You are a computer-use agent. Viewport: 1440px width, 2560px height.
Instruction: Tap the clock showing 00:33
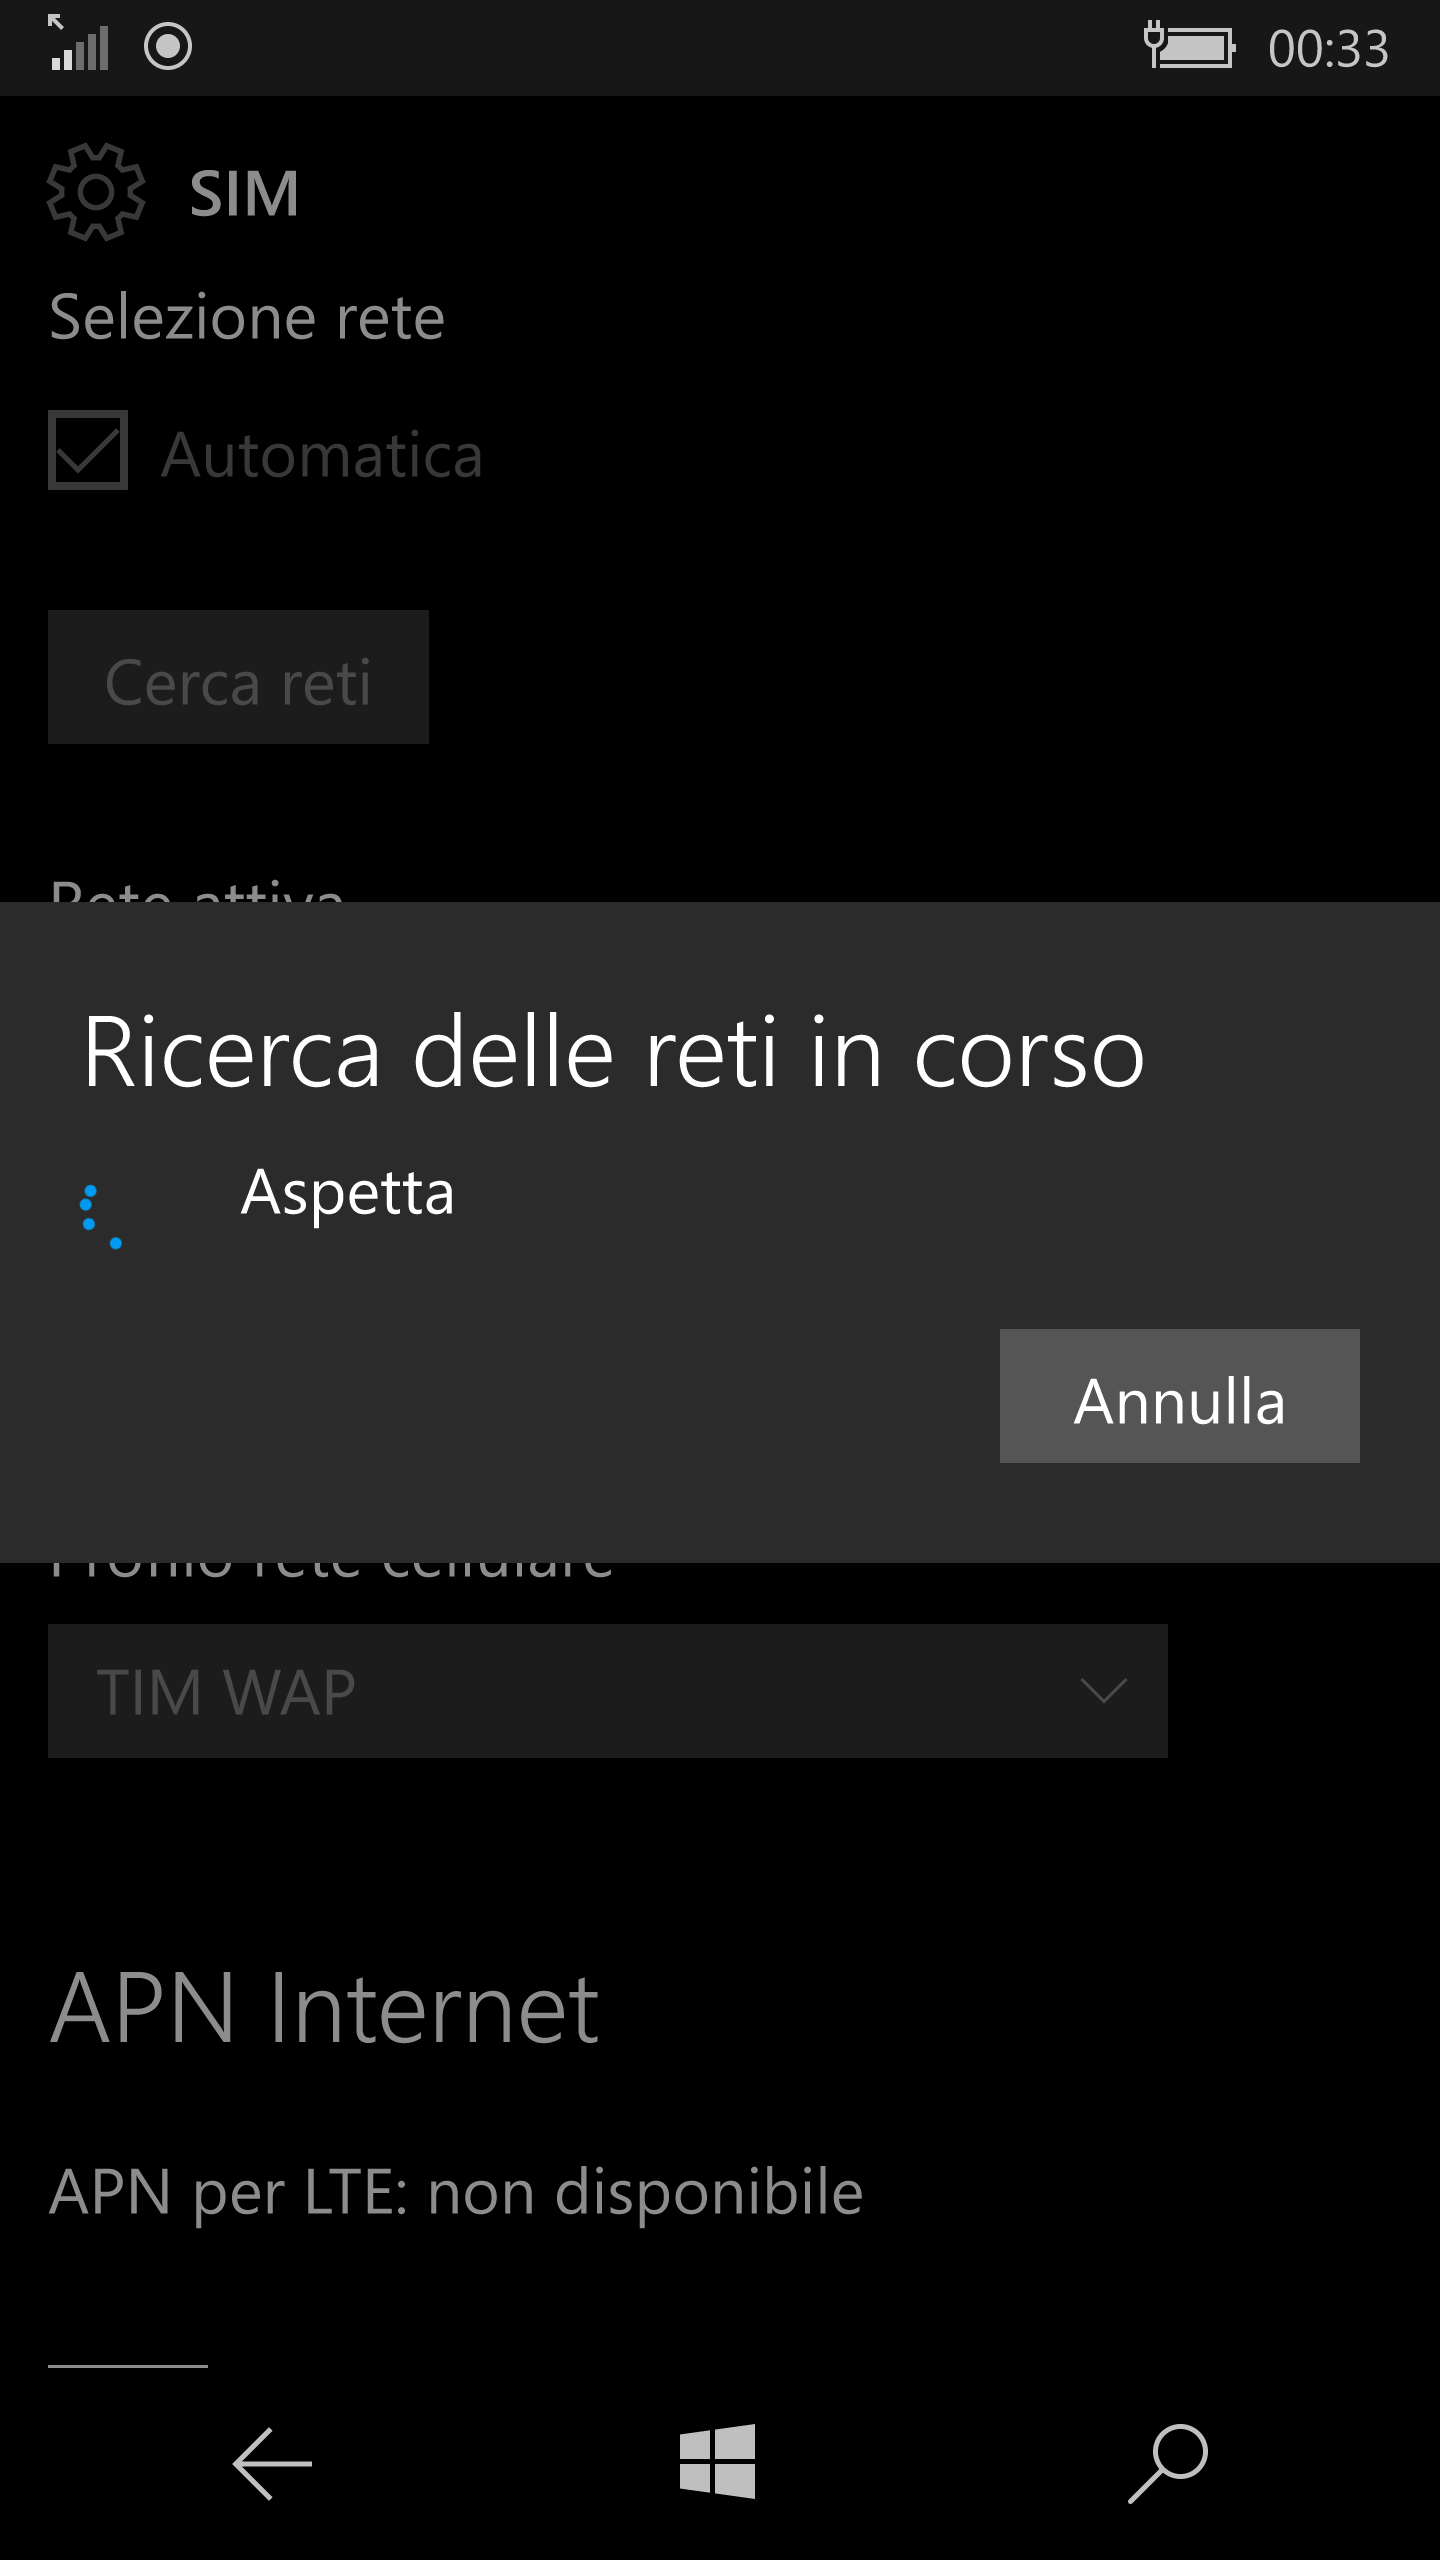[1328, 48]
